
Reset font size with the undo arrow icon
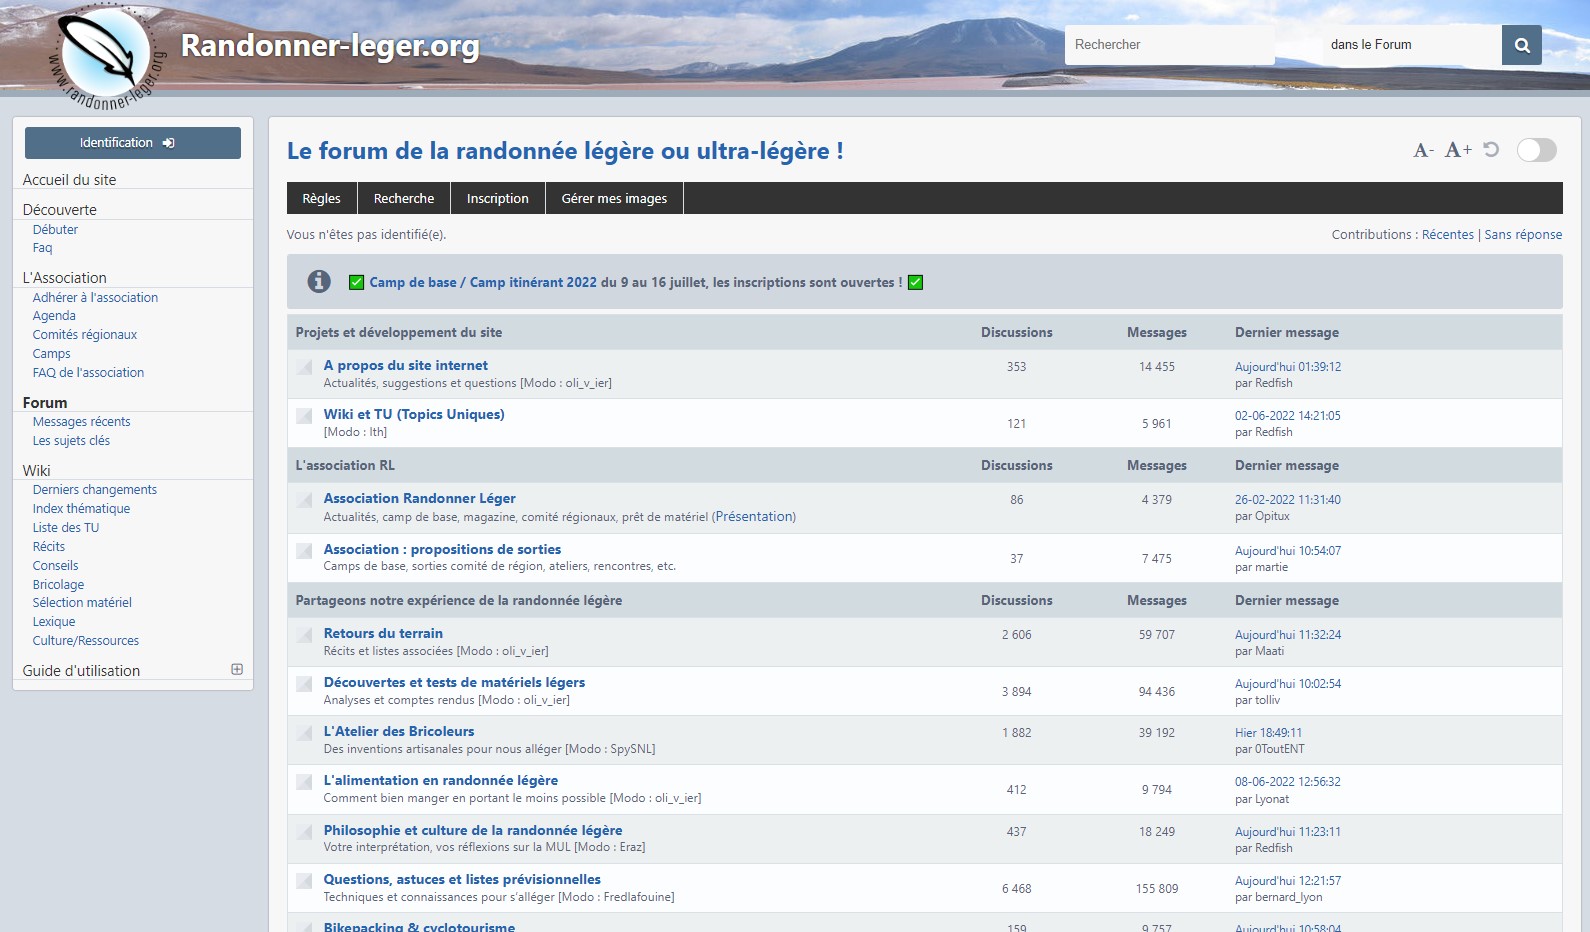click(x=1491, y=150)
